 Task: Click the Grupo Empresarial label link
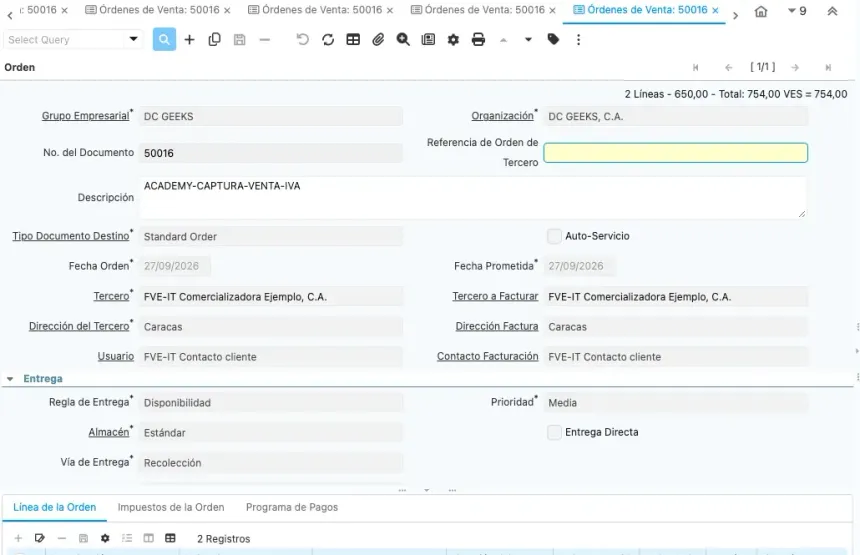tap(86, 116)
